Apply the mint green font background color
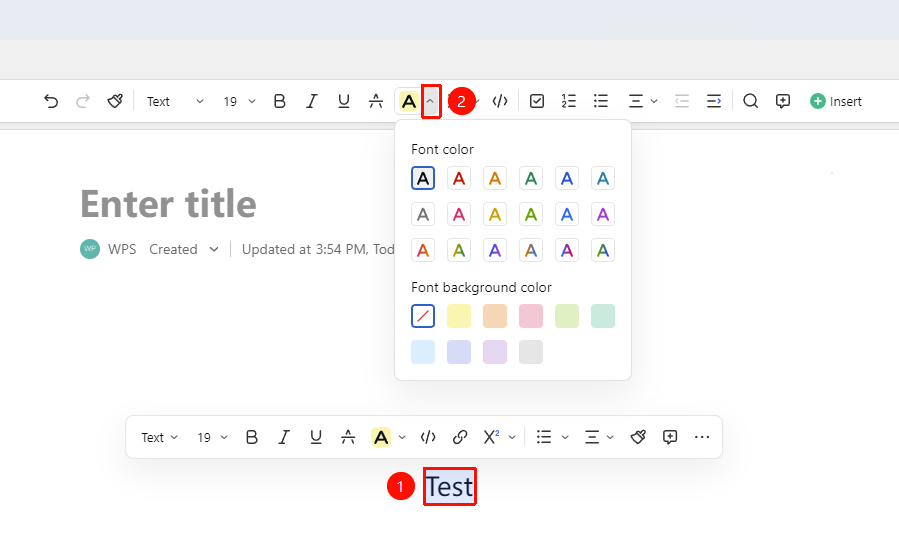Viewport: 899px width, 556px height. 603,316
